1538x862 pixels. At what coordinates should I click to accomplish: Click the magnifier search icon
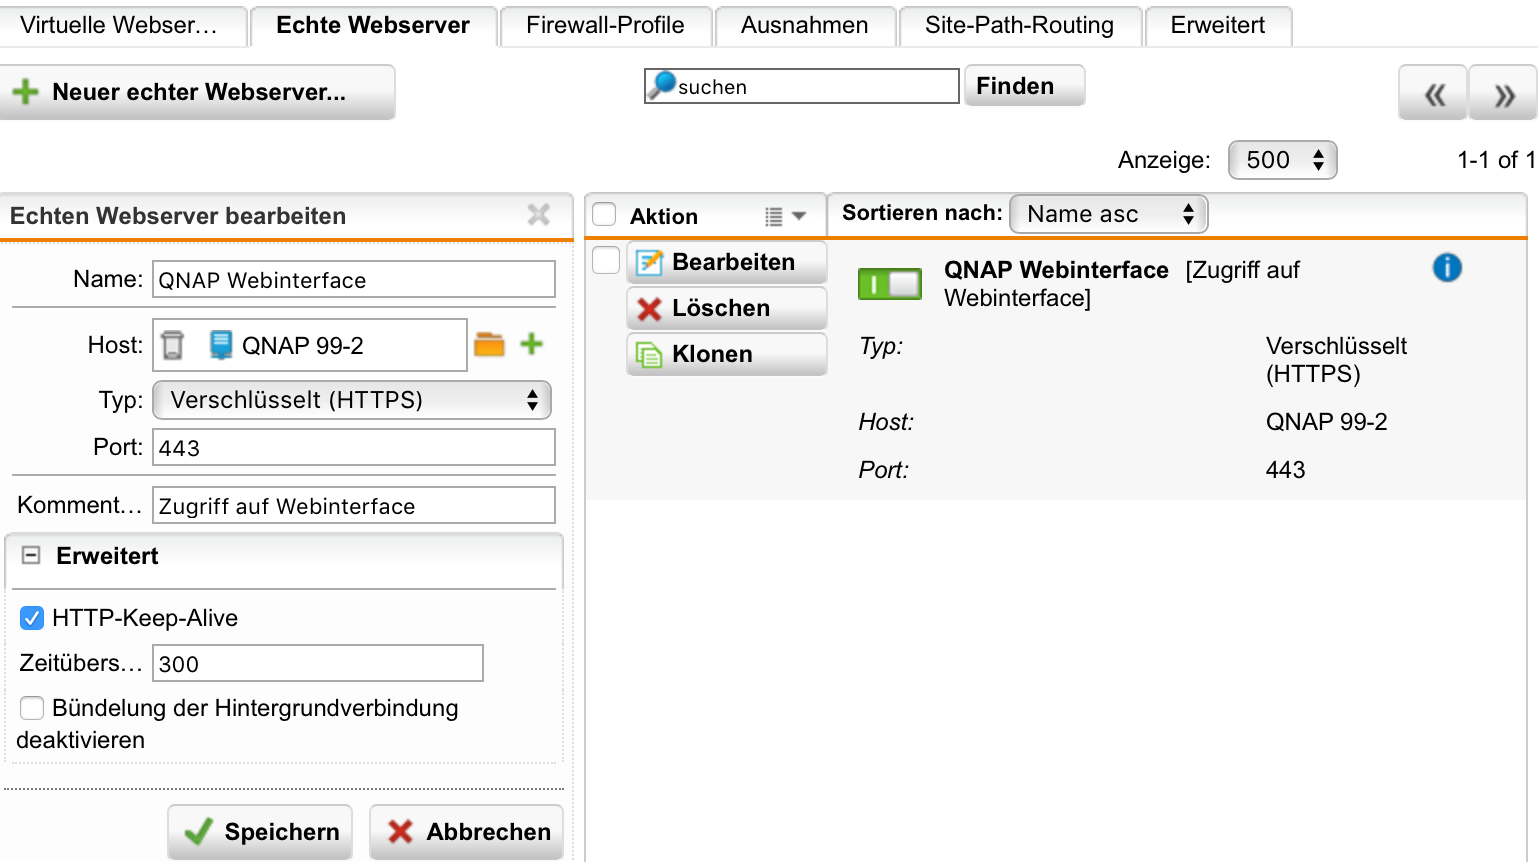click(661, 86)
